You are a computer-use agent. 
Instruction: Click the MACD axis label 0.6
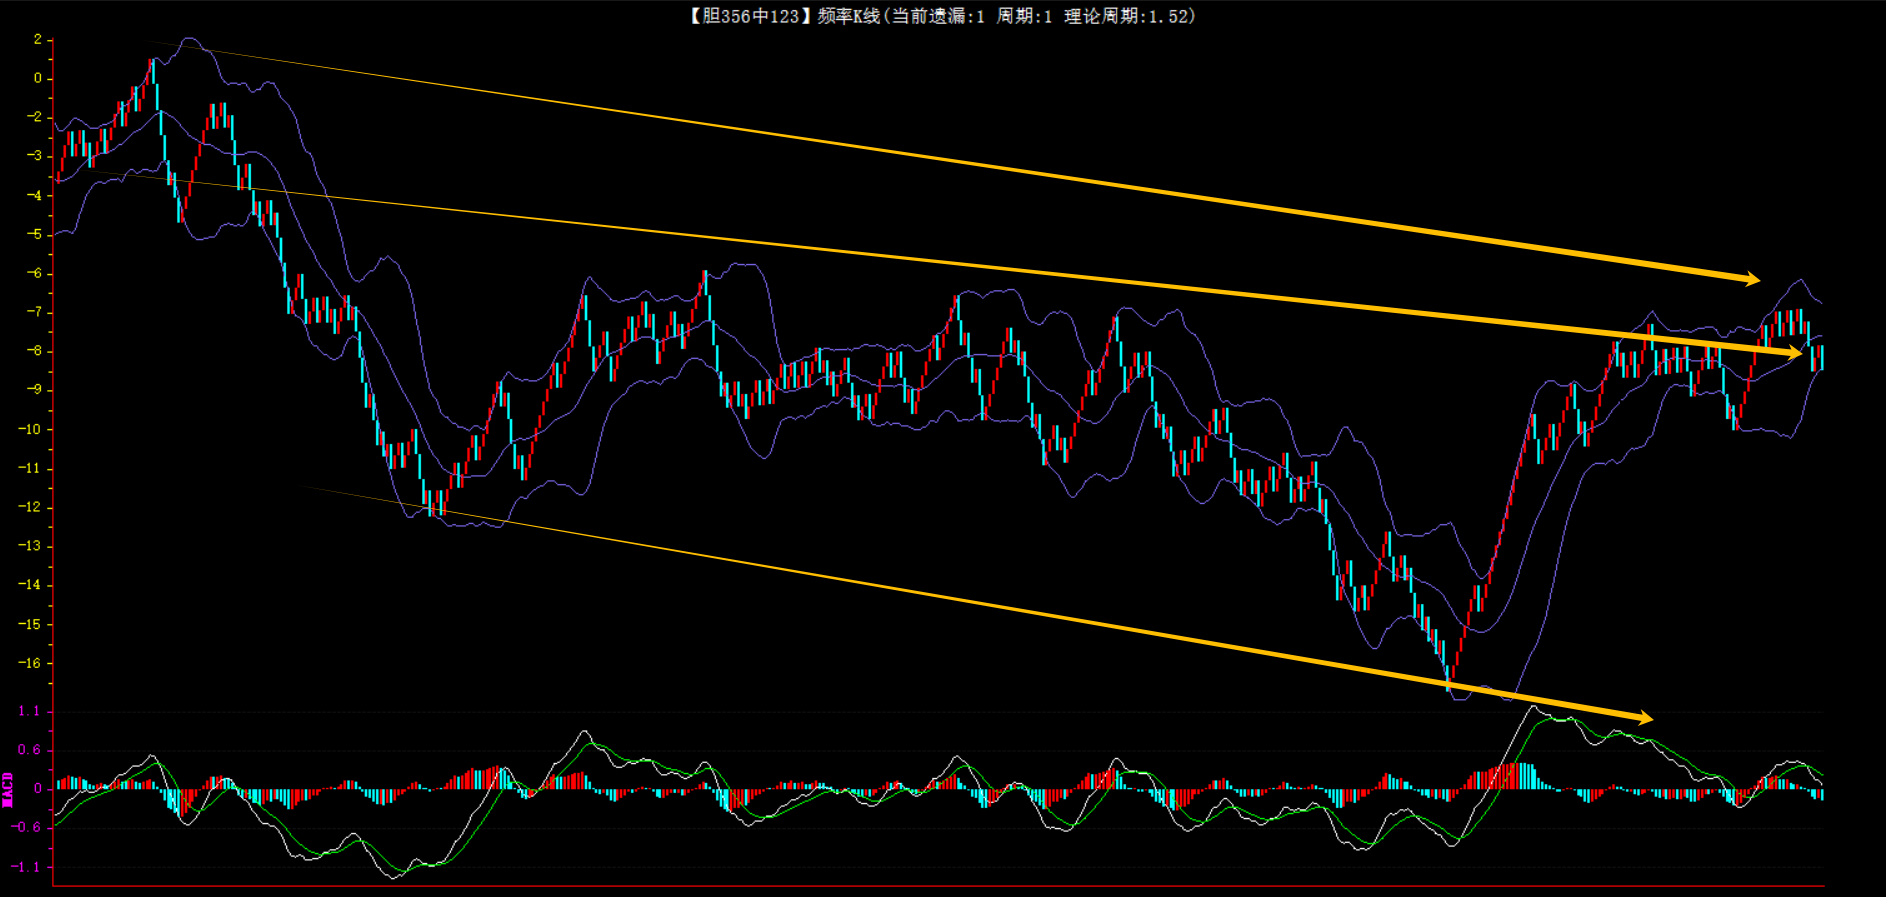coord(29,750)
